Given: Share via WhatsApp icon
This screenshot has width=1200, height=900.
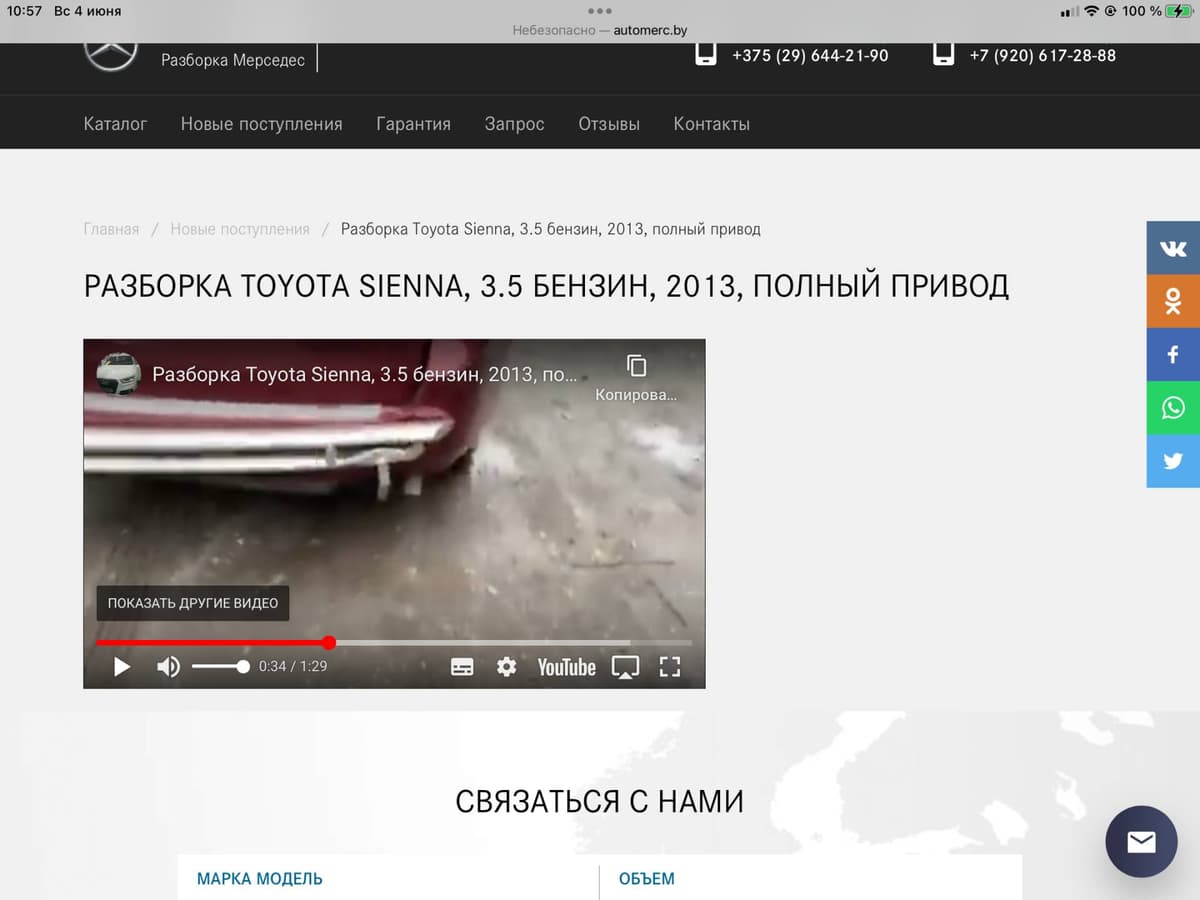Looking at the screenshot, I should (x=1173, y=408).
